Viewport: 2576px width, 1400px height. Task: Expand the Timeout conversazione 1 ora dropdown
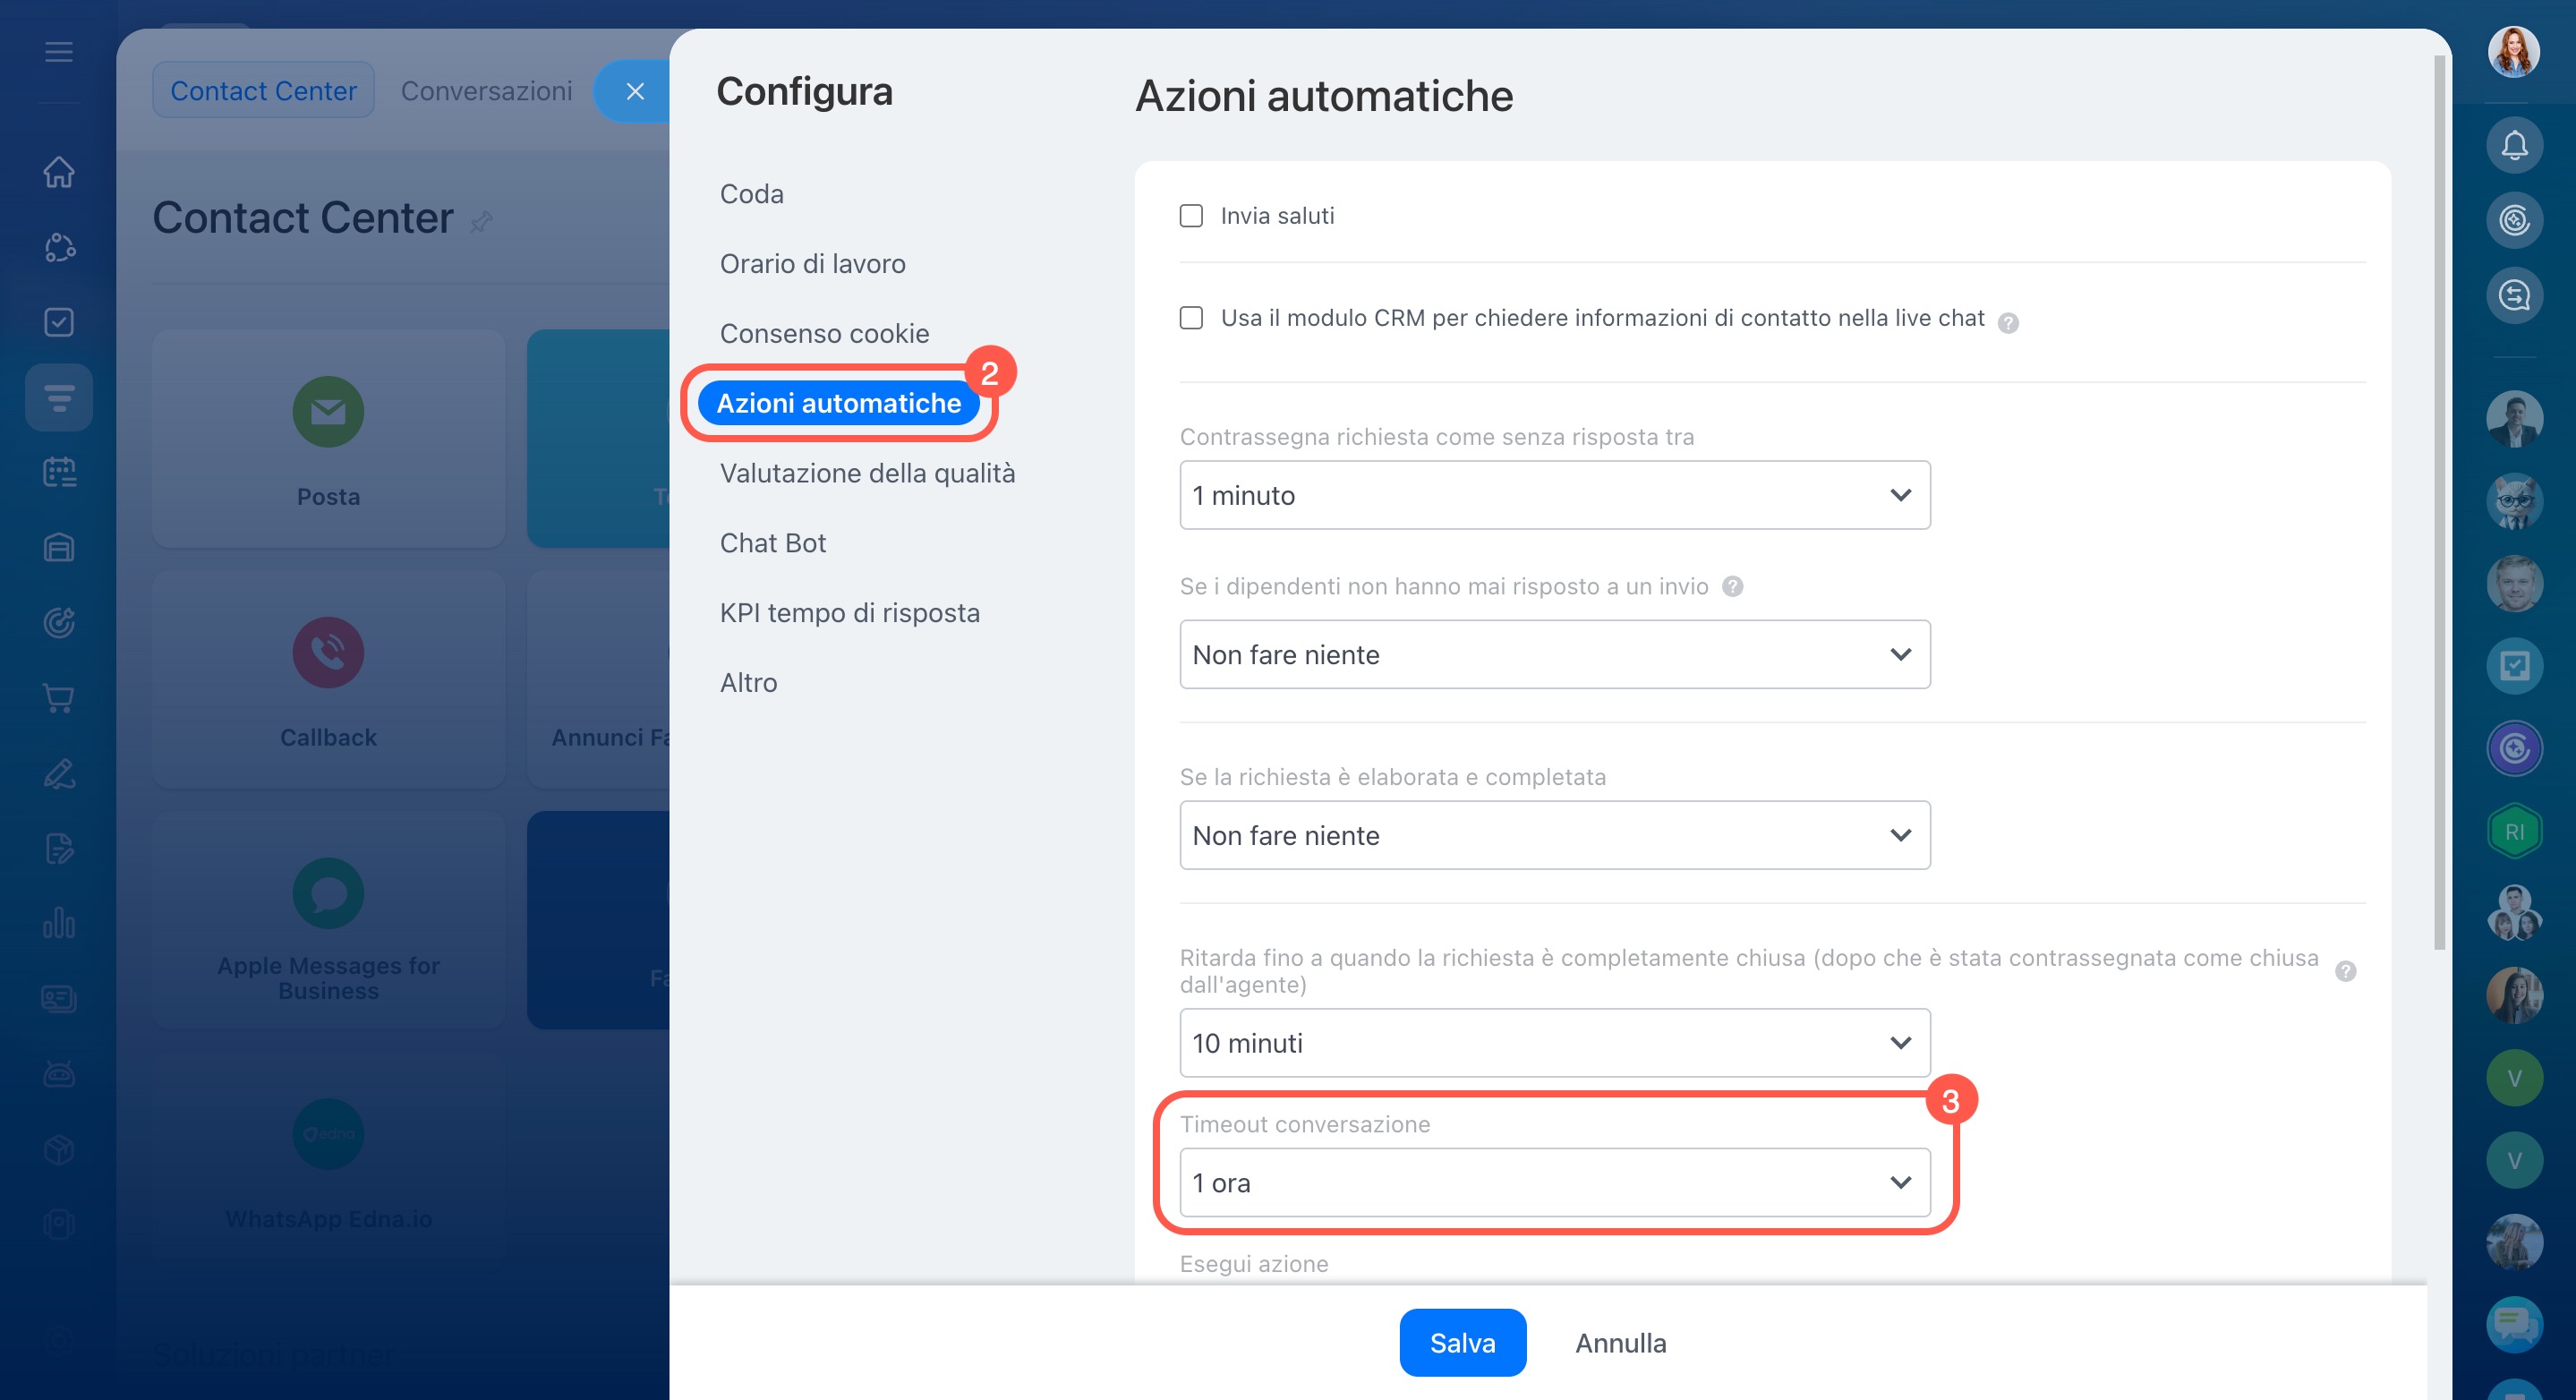point(1554,1182)
